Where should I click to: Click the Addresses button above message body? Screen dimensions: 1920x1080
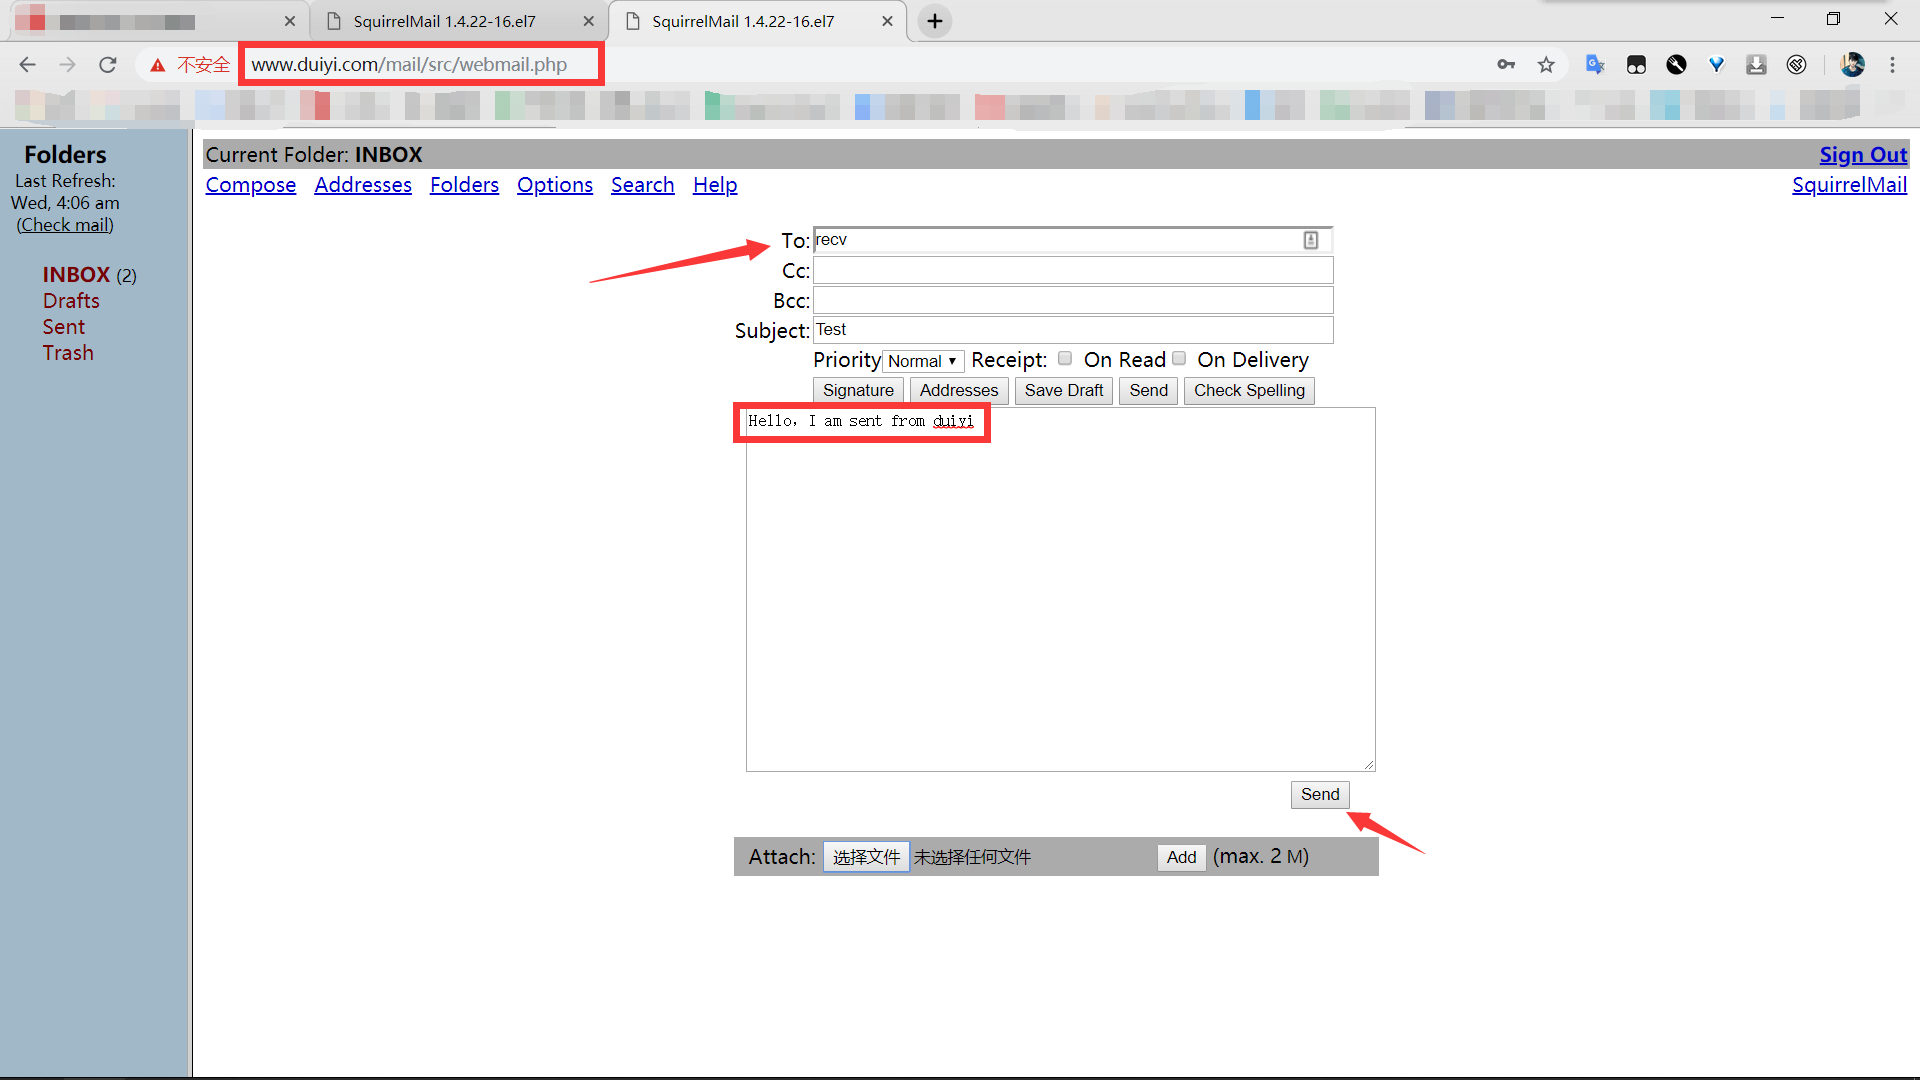click(x=959, y=390)
